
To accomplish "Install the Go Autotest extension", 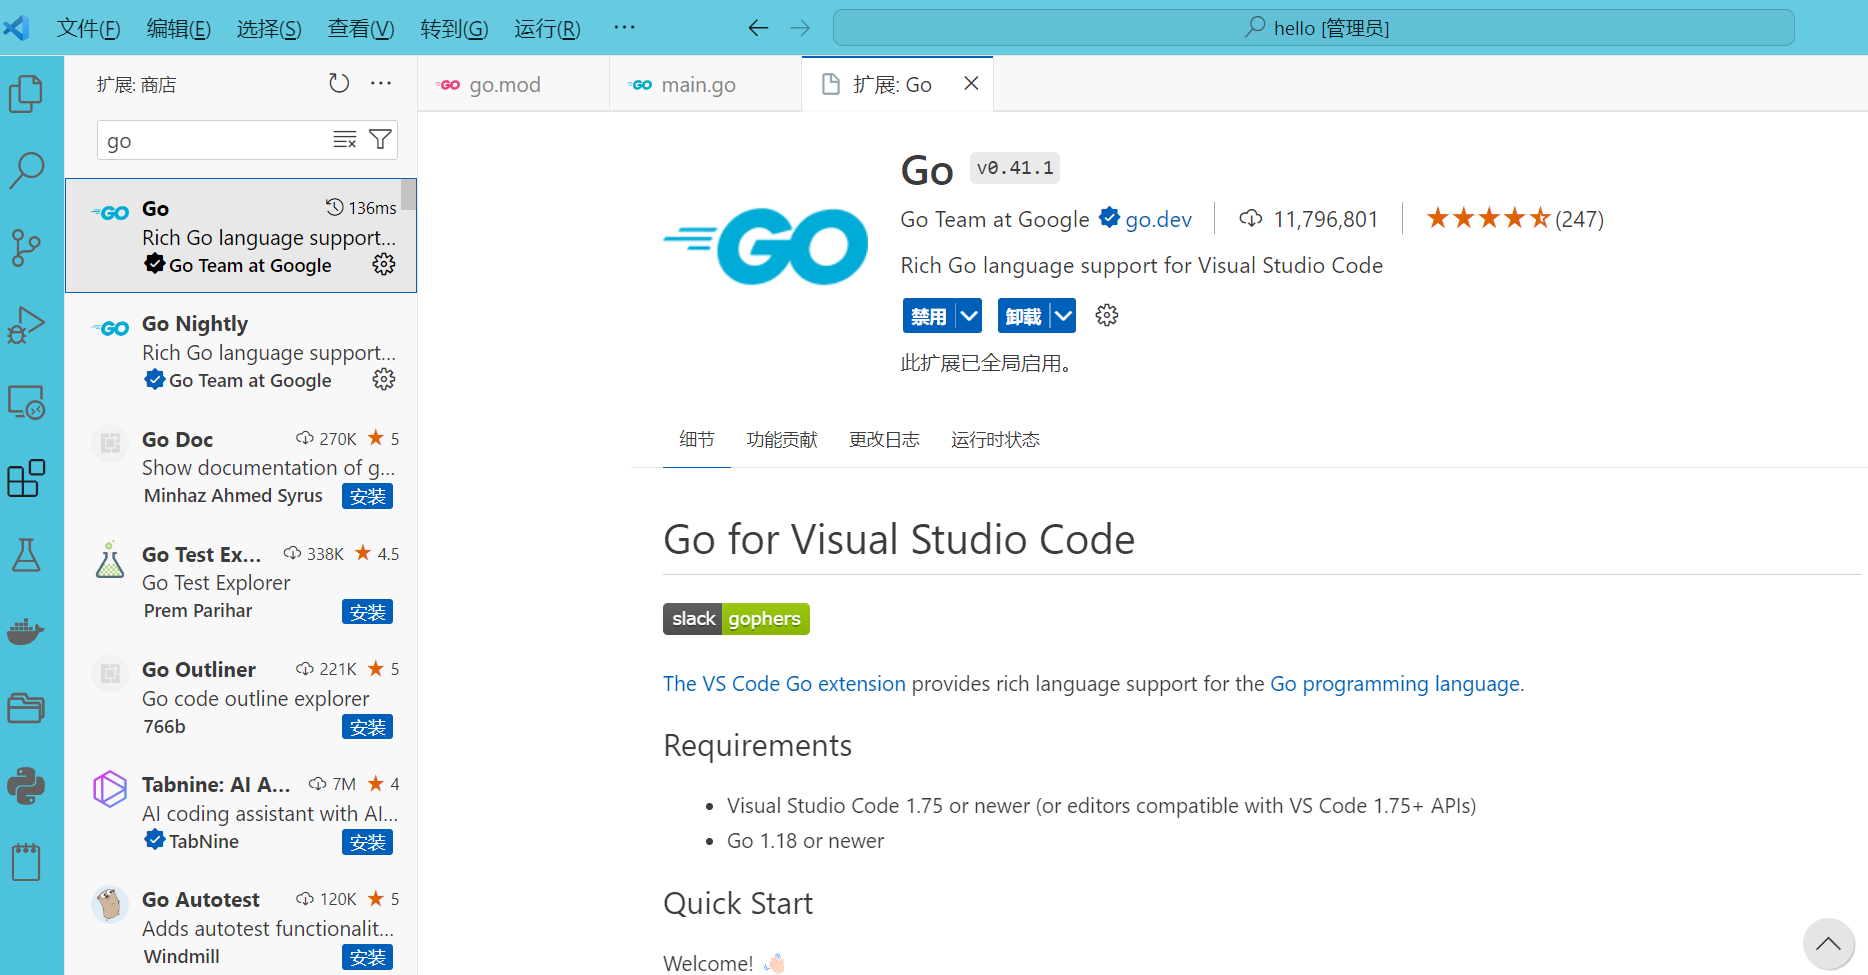I will coord(367,957).
